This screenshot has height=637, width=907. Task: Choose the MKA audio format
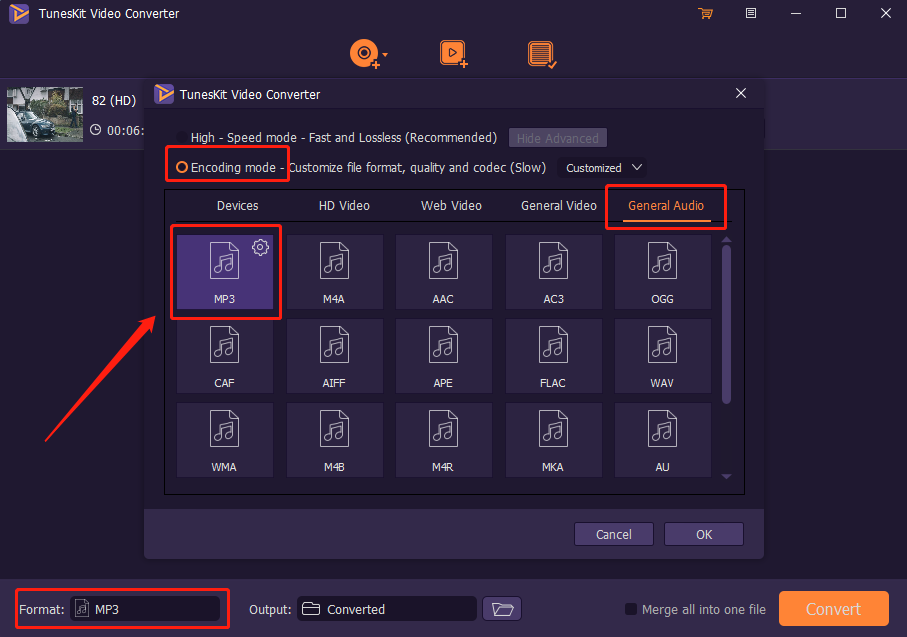[x=554, y=440]
